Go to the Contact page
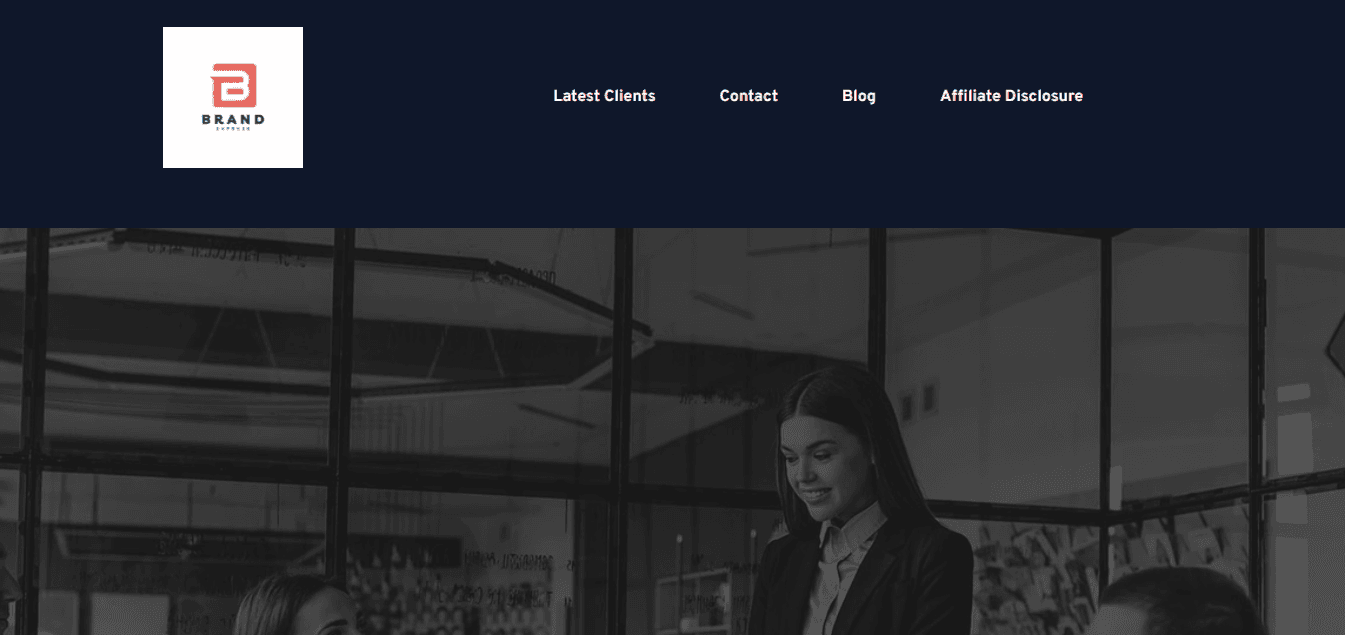The image size is (1345, 635). pos(749,96)
